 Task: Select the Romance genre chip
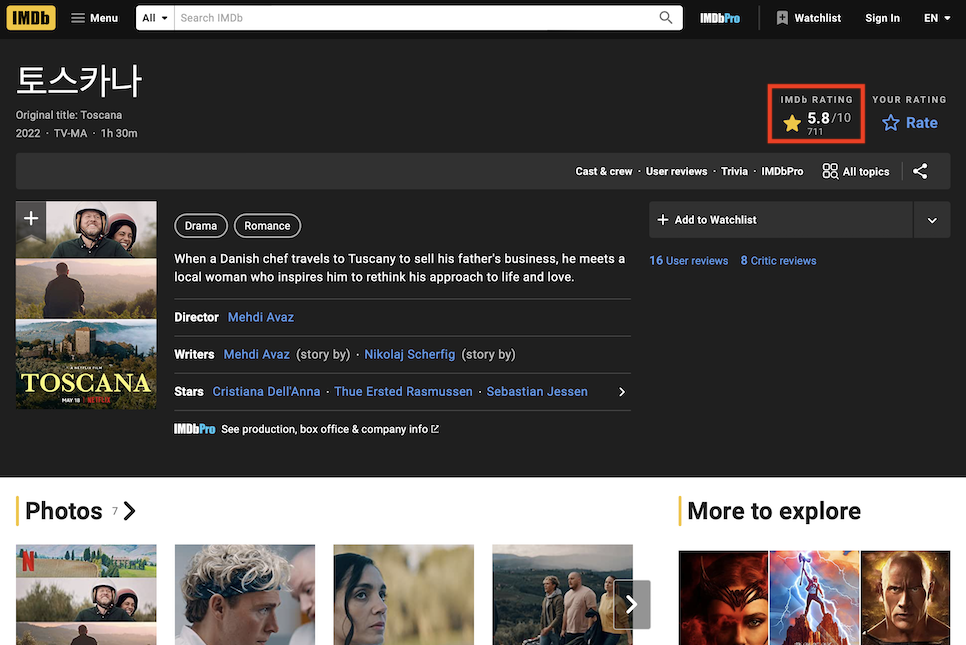pos(267,225)
